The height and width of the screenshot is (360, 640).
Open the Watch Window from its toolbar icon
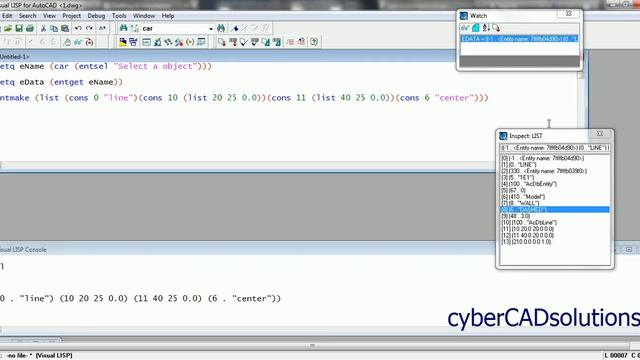(x=201, y=42)
